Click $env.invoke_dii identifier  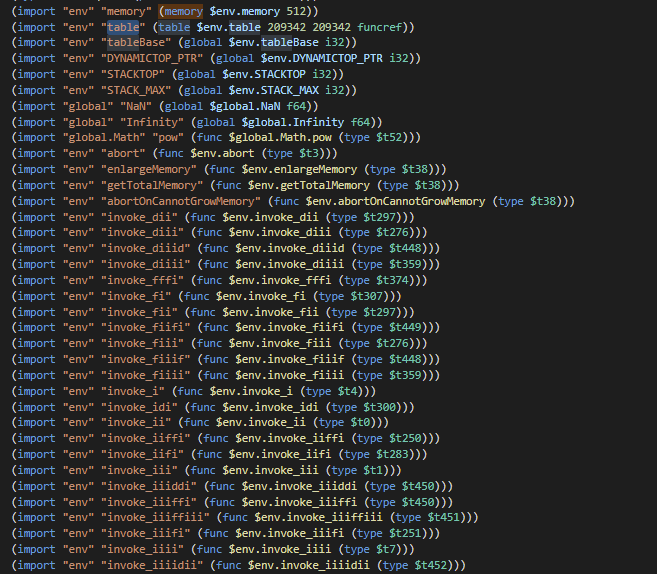270,217
